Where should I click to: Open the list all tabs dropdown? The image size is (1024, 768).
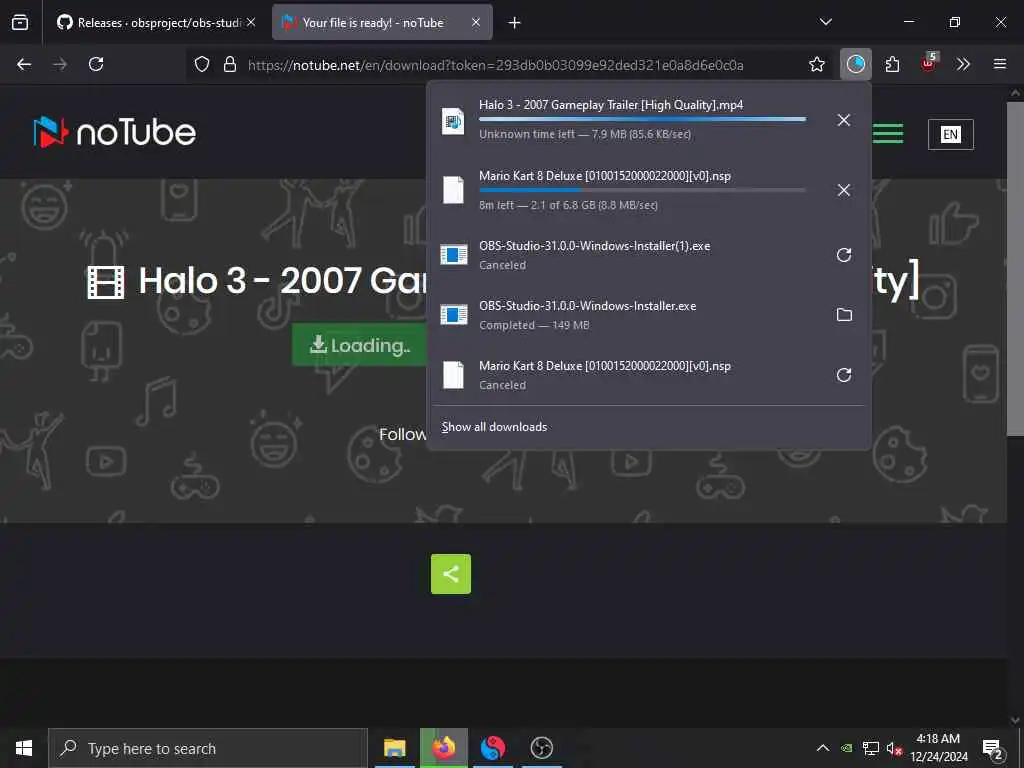[x=825, y=22]
